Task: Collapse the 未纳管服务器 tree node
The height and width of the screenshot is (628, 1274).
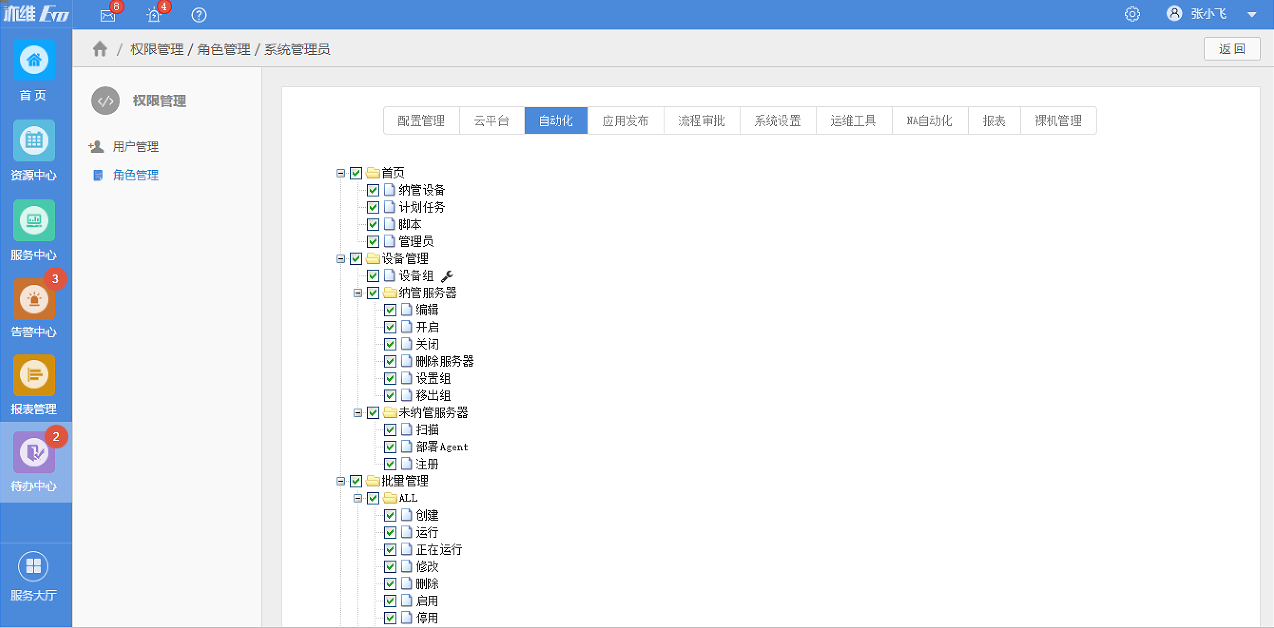Action: [358, 412]
